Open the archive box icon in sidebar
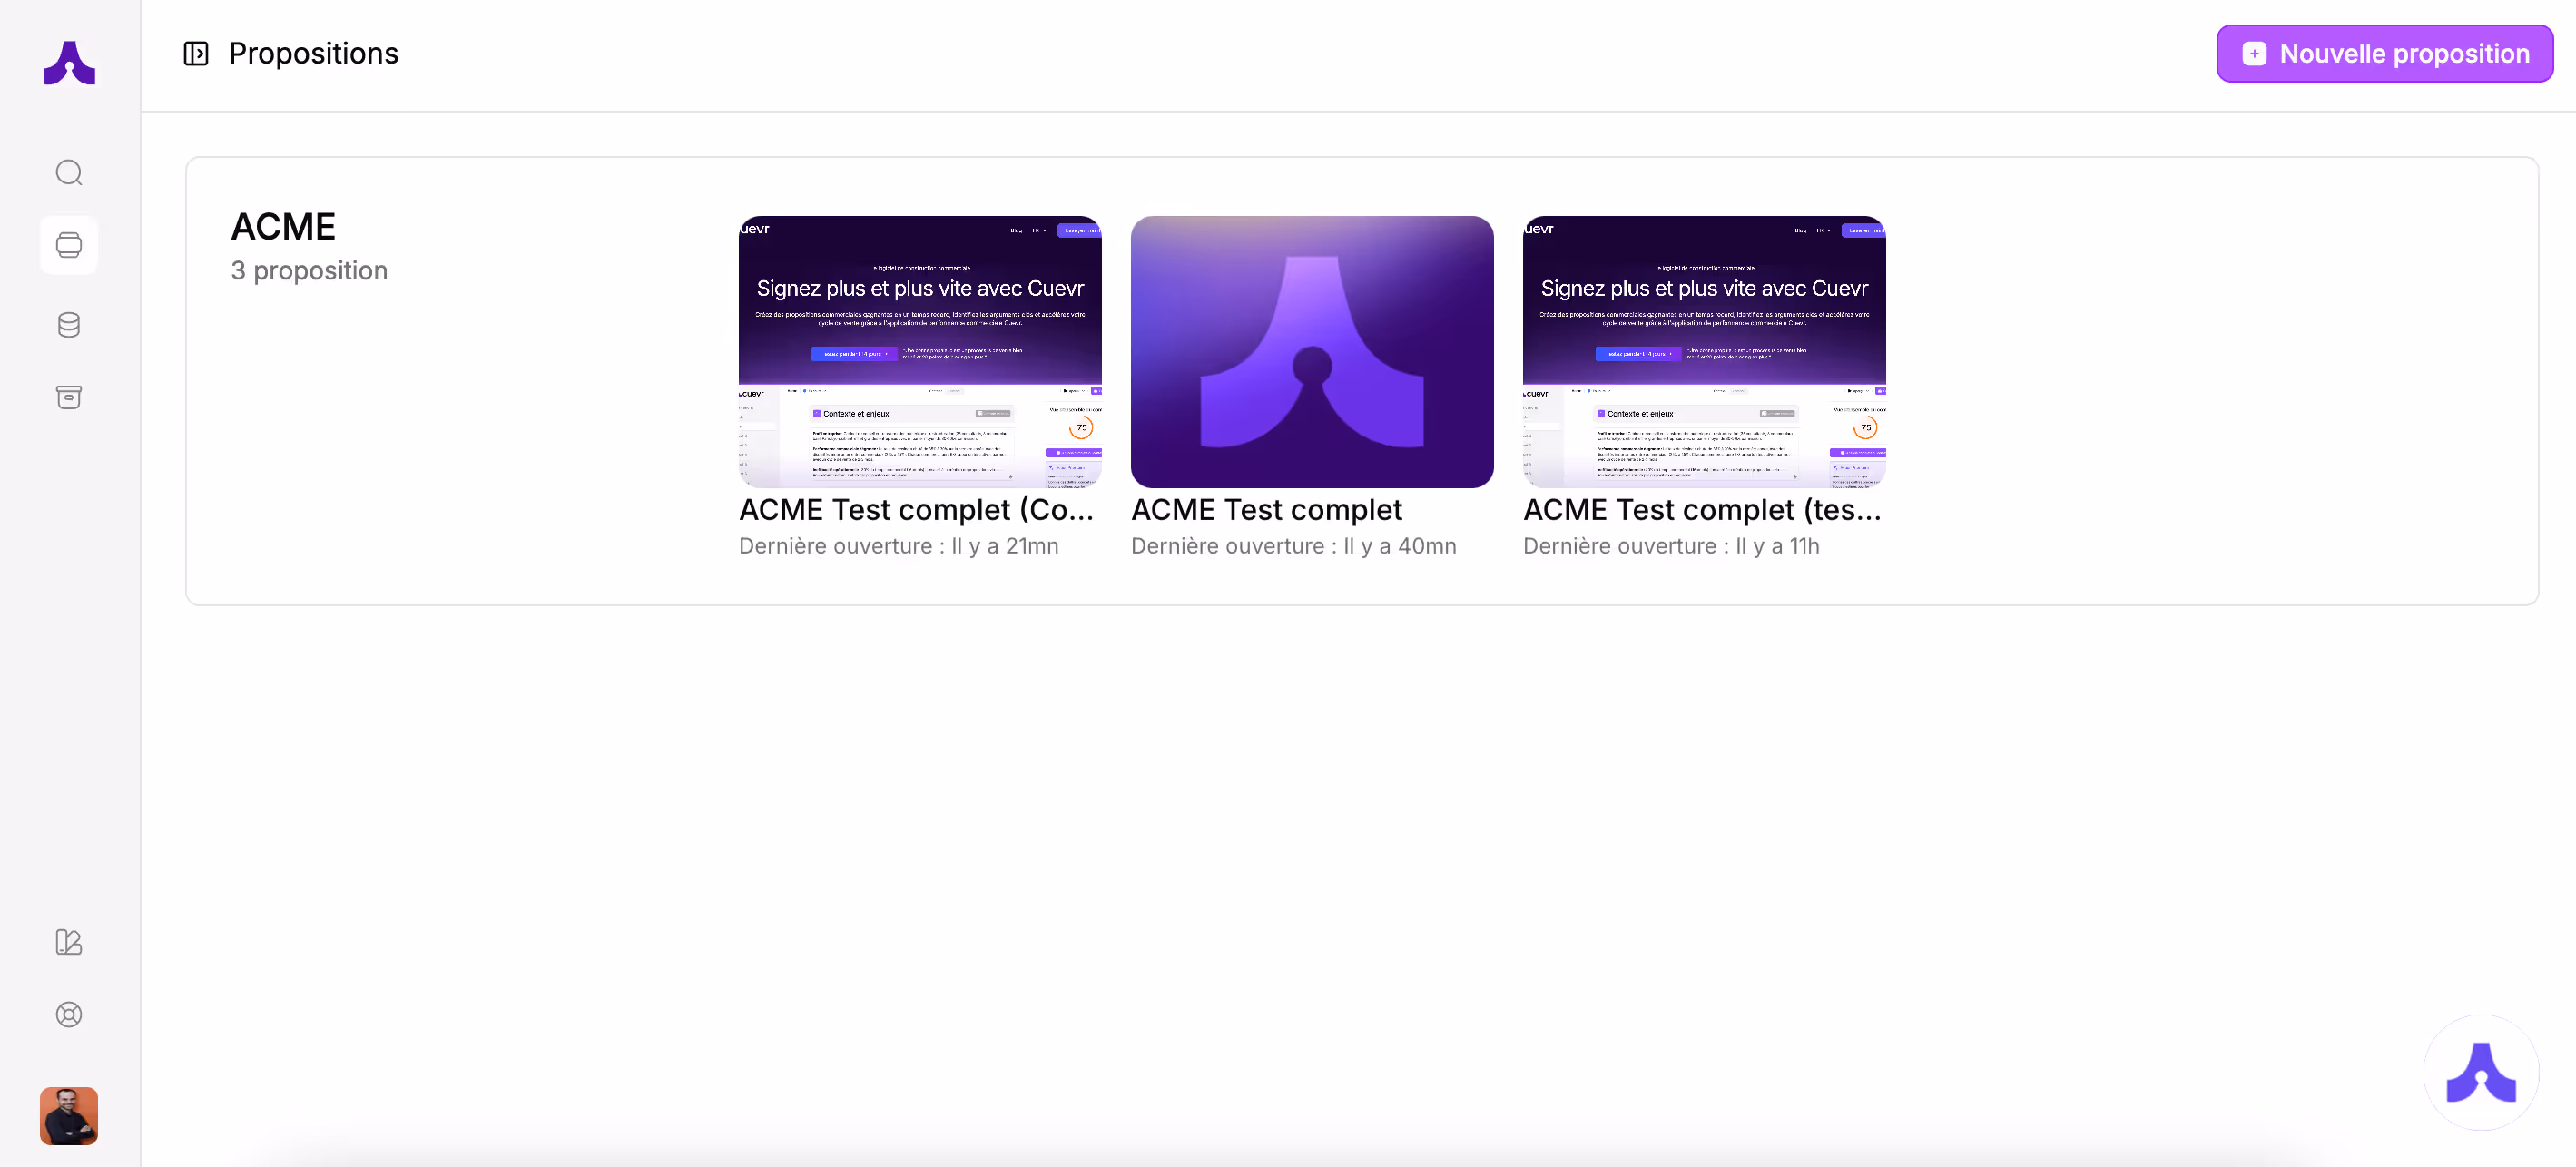 (x=69, y=397)
